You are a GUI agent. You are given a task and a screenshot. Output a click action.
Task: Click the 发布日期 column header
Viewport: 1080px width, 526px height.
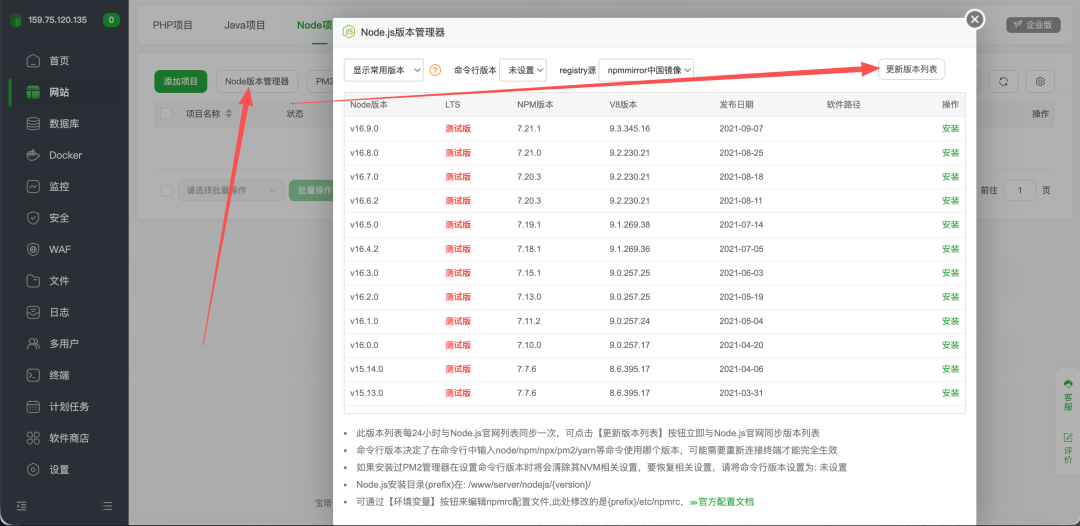pos(736,105)
